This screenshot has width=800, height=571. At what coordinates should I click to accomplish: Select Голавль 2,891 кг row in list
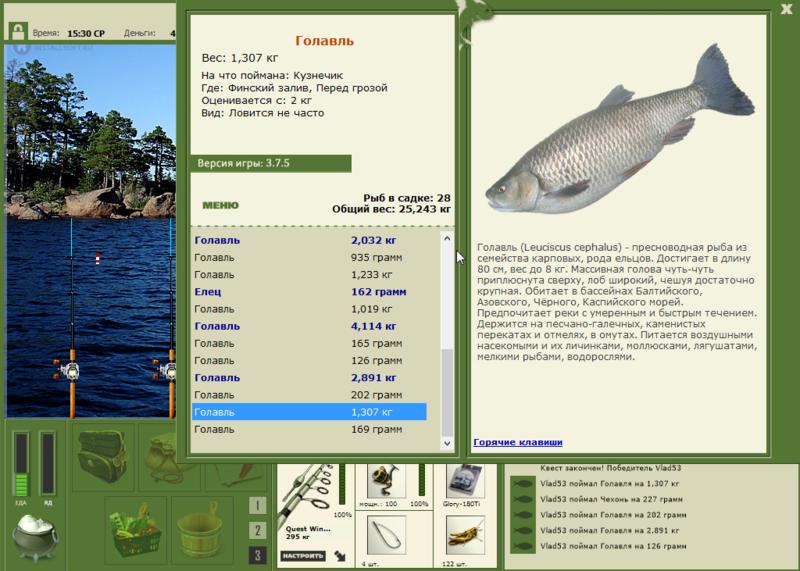tap(309, 378)
